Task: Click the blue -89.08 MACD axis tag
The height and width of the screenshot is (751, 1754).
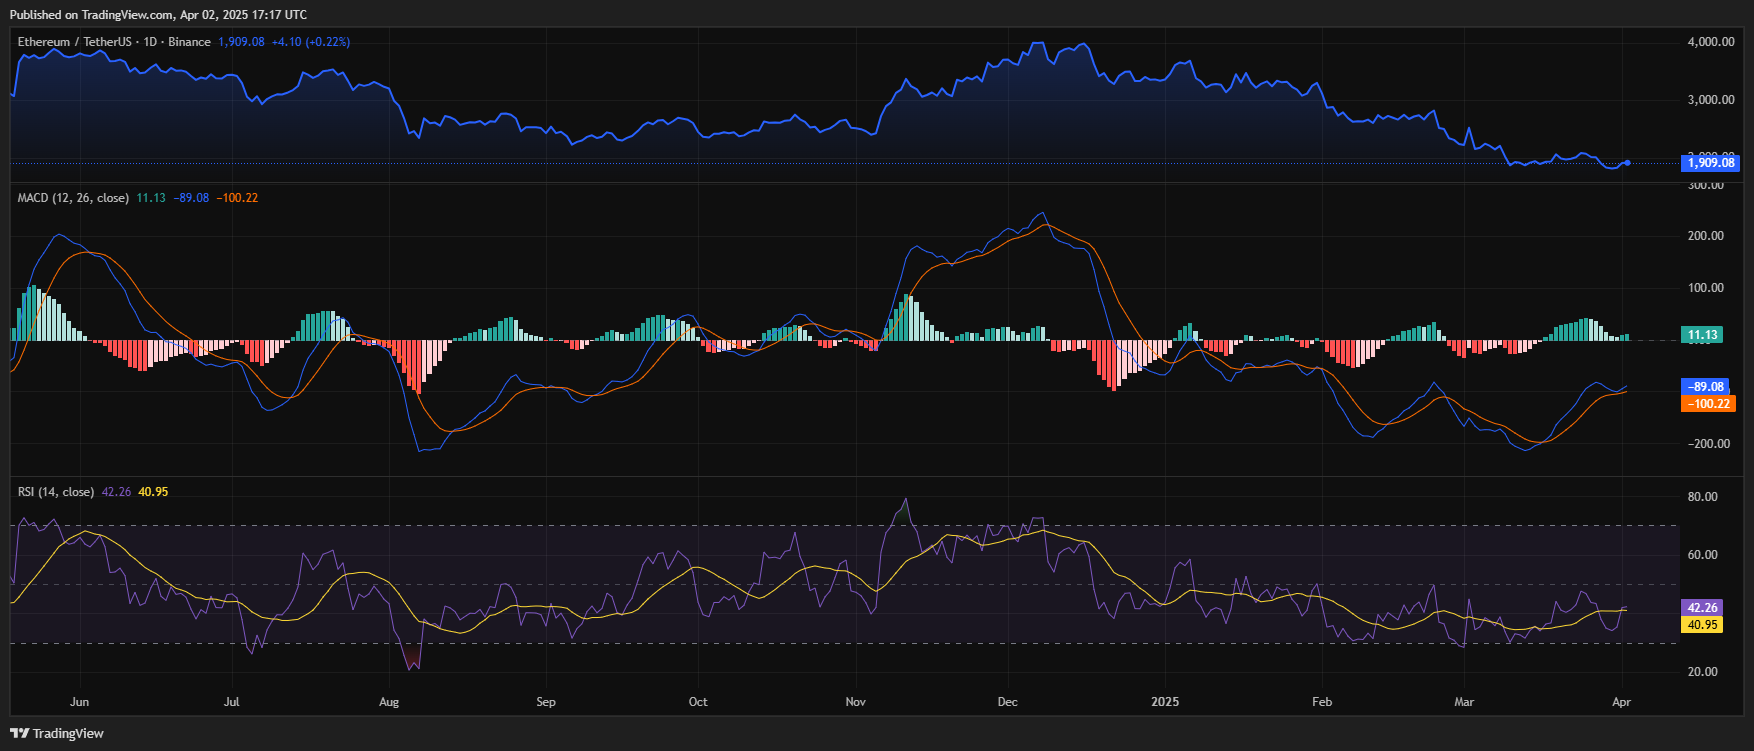Action: point(1707,387)
